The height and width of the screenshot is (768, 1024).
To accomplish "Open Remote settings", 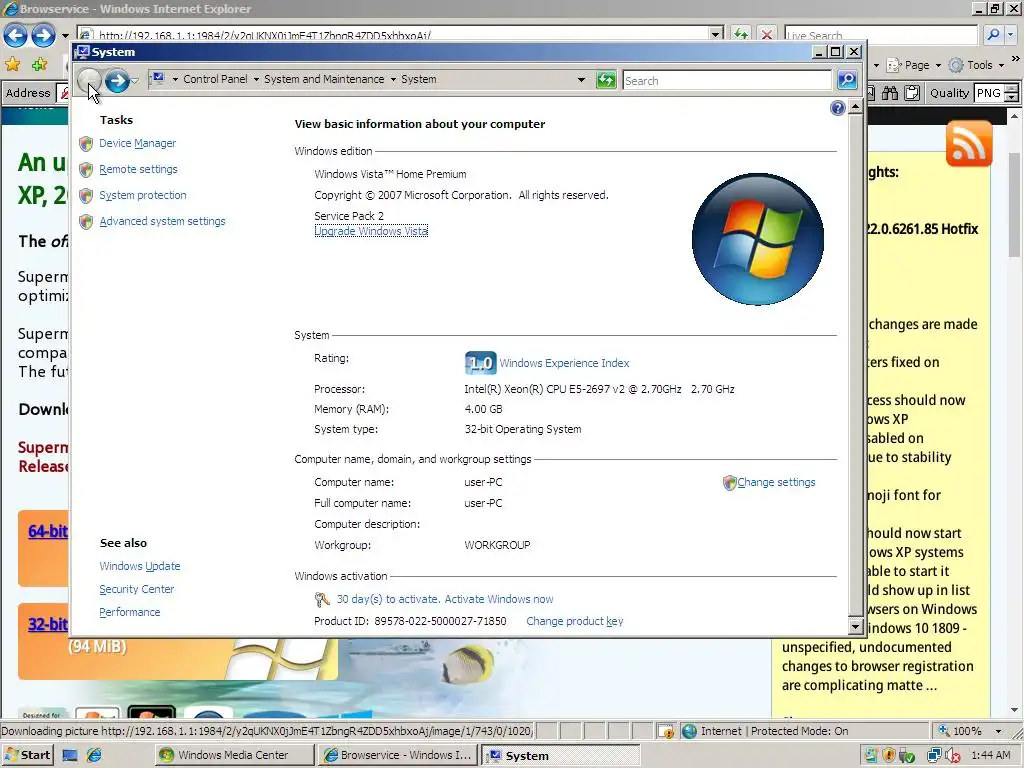I will point(138,169).
